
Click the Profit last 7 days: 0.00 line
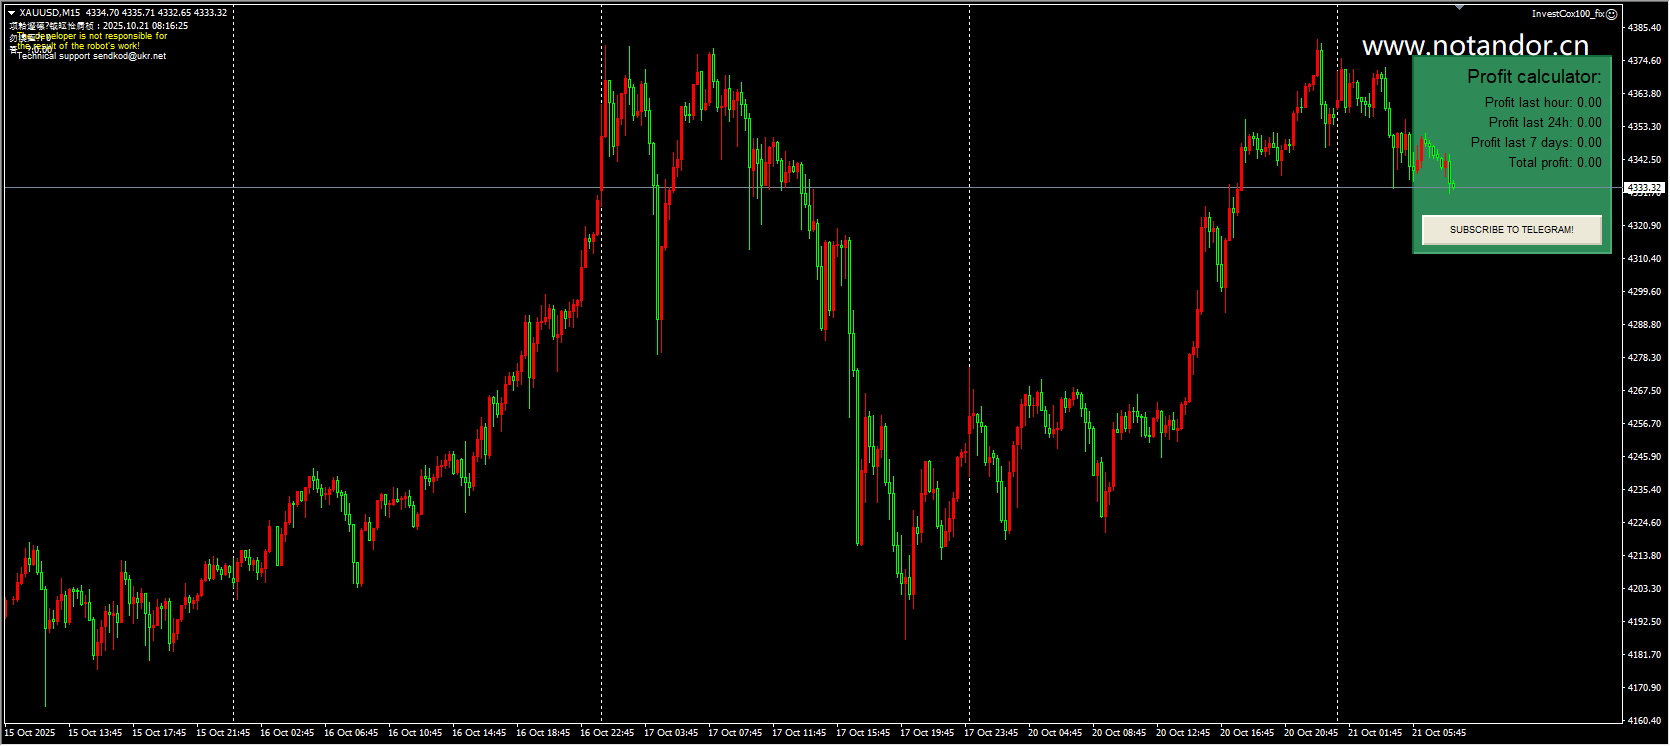(x=1536, y=143)
